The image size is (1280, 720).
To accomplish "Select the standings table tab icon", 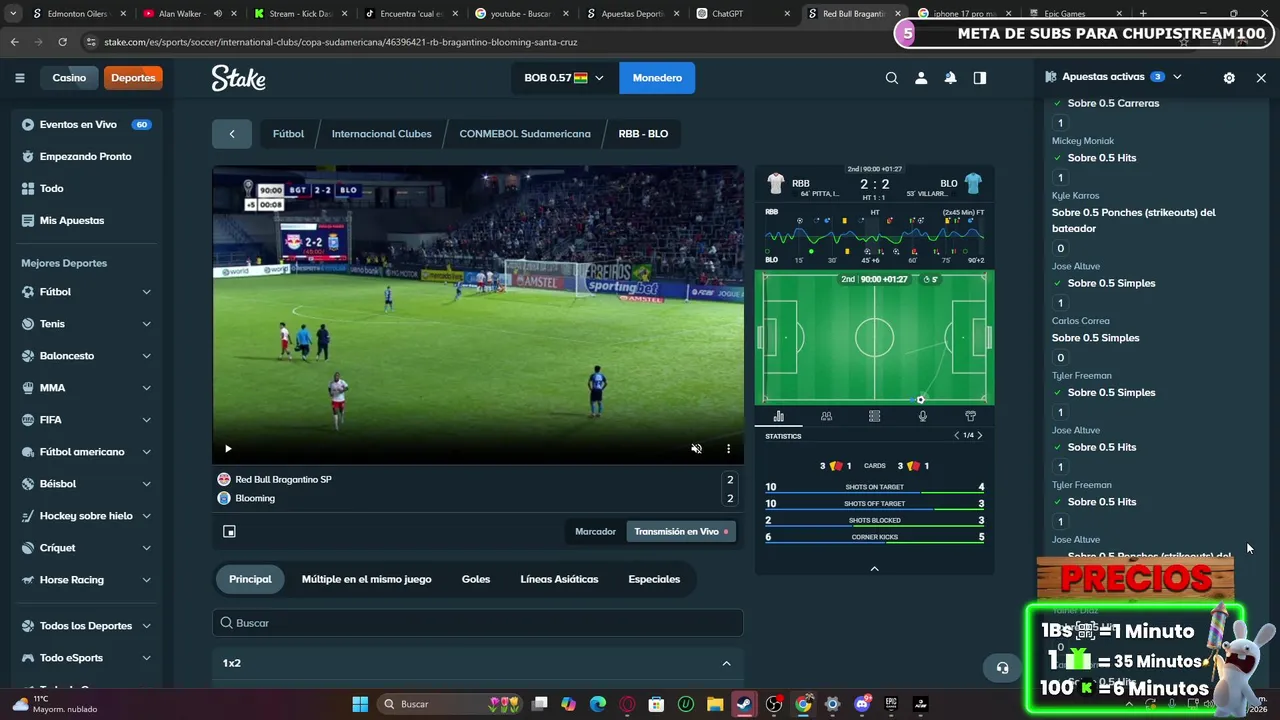I will click(x=874, y=416).
